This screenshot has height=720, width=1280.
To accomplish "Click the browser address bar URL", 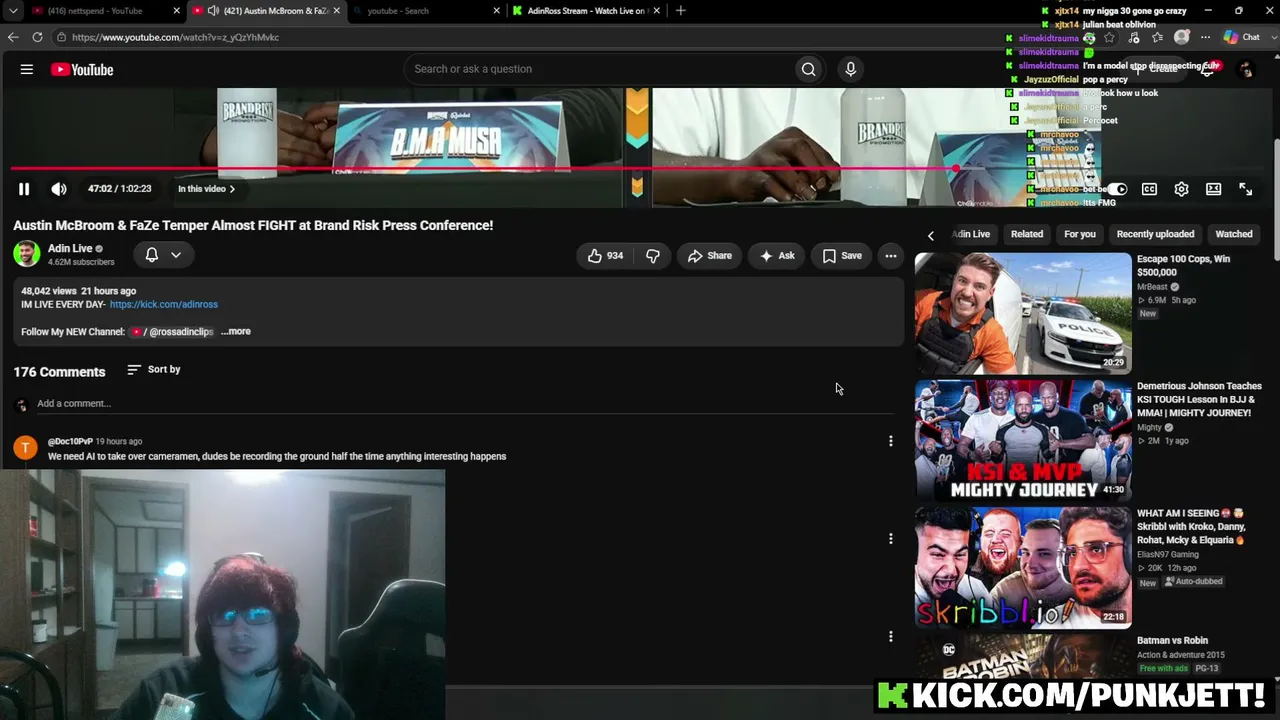I will (x=175, y=37).
